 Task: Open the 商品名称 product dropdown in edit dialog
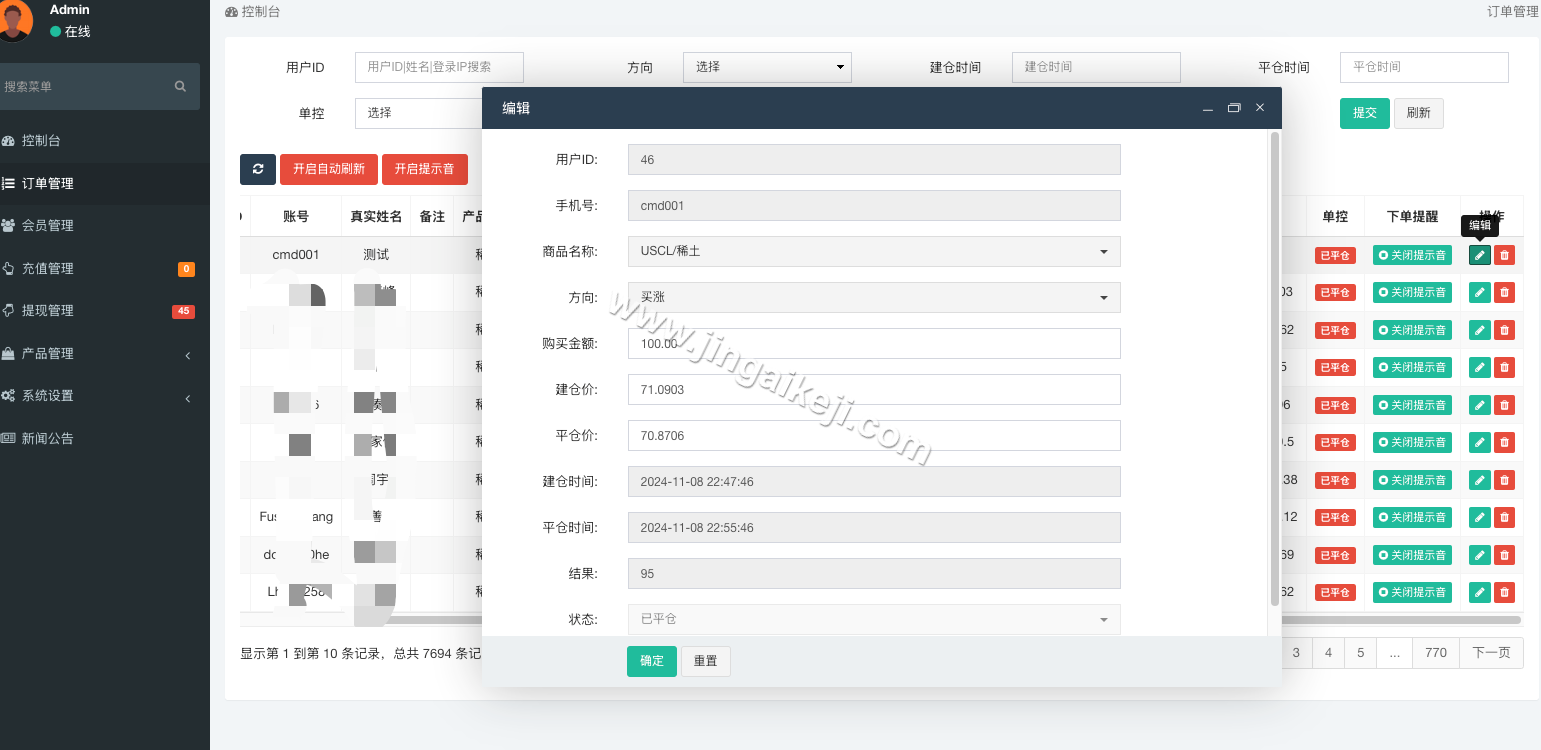tap(873, 251)
